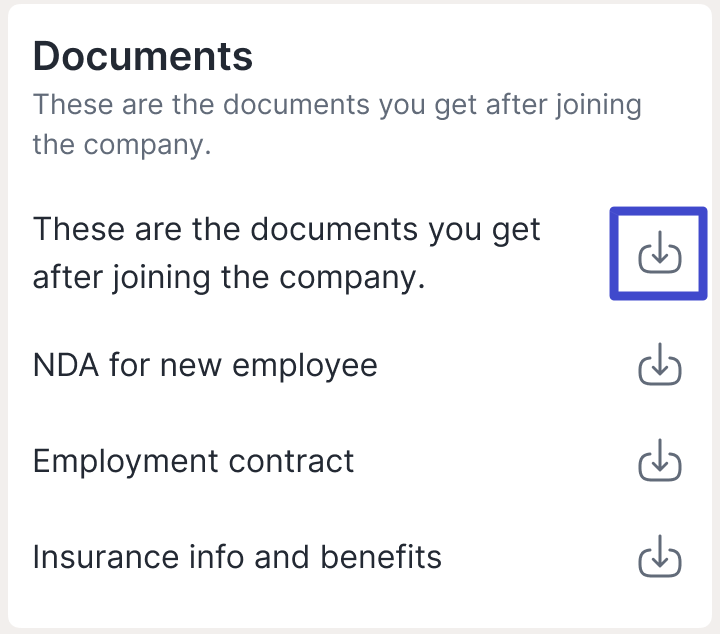Download Insurance info and benefits file
The height and width of the screenshot is (634, 720).
coord(660,557)
